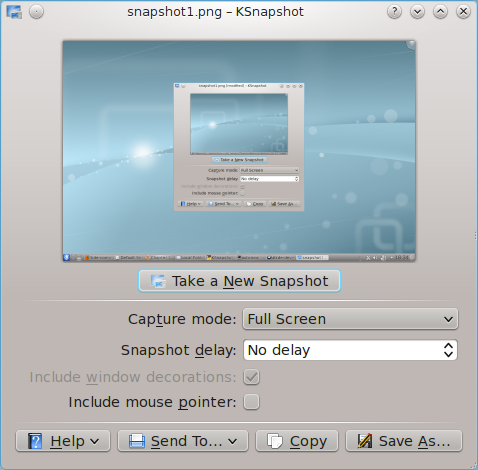
Task: Open the Help dropdown button
Action: click(63, 441)
